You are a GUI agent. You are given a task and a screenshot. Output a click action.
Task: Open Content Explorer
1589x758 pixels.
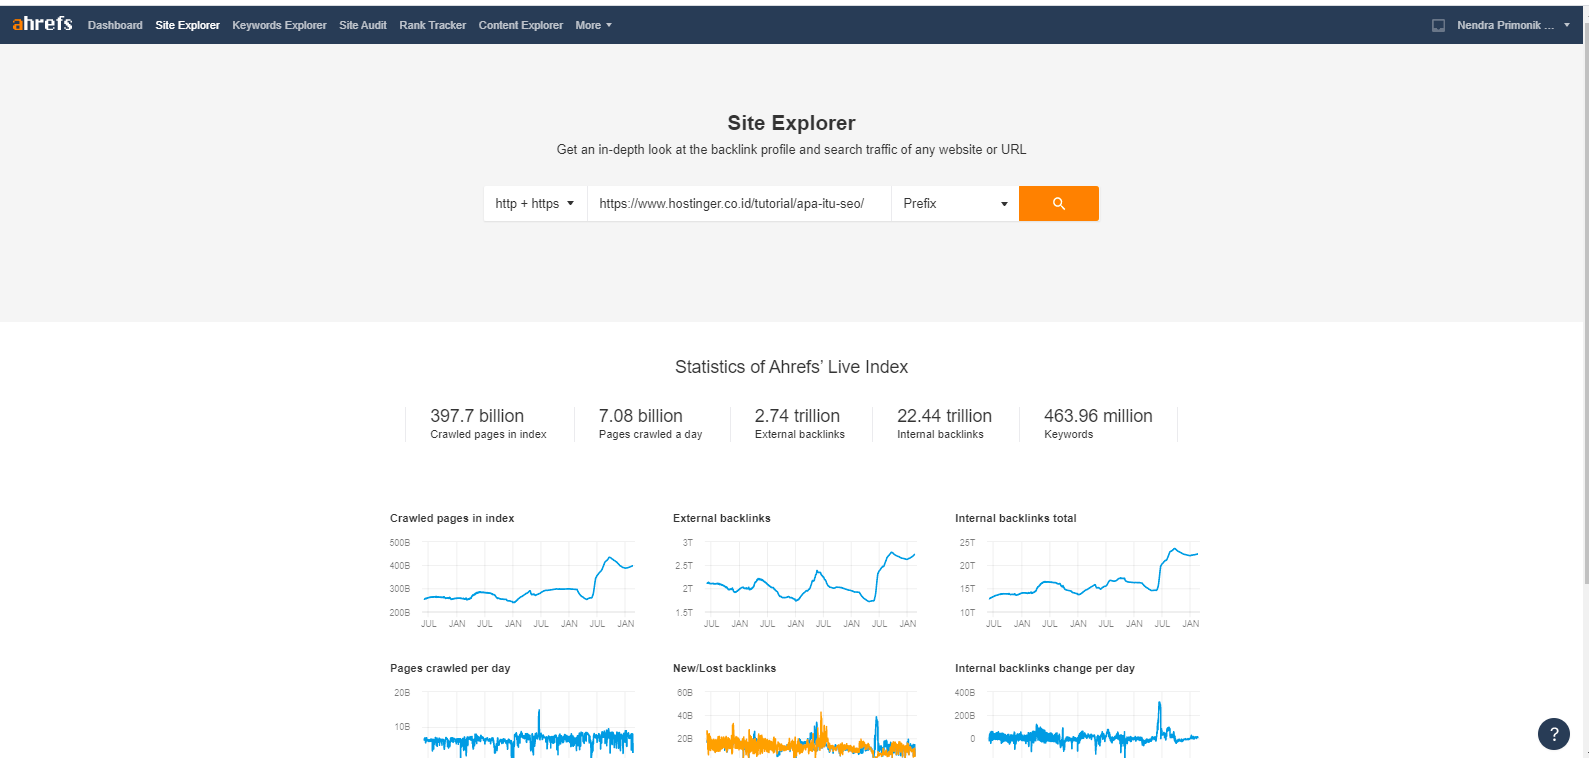[x=520, y=25]
